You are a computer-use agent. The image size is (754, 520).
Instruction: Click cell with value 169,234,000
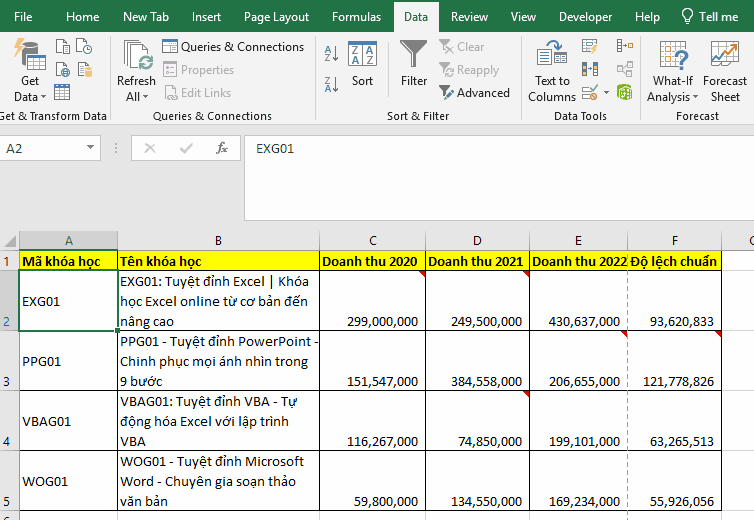click(578, 481)
